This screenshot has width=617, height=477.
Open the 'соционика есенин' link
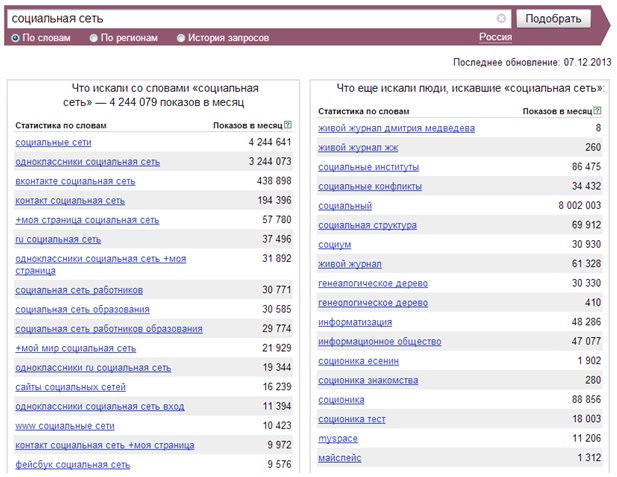tap(358, 361)
